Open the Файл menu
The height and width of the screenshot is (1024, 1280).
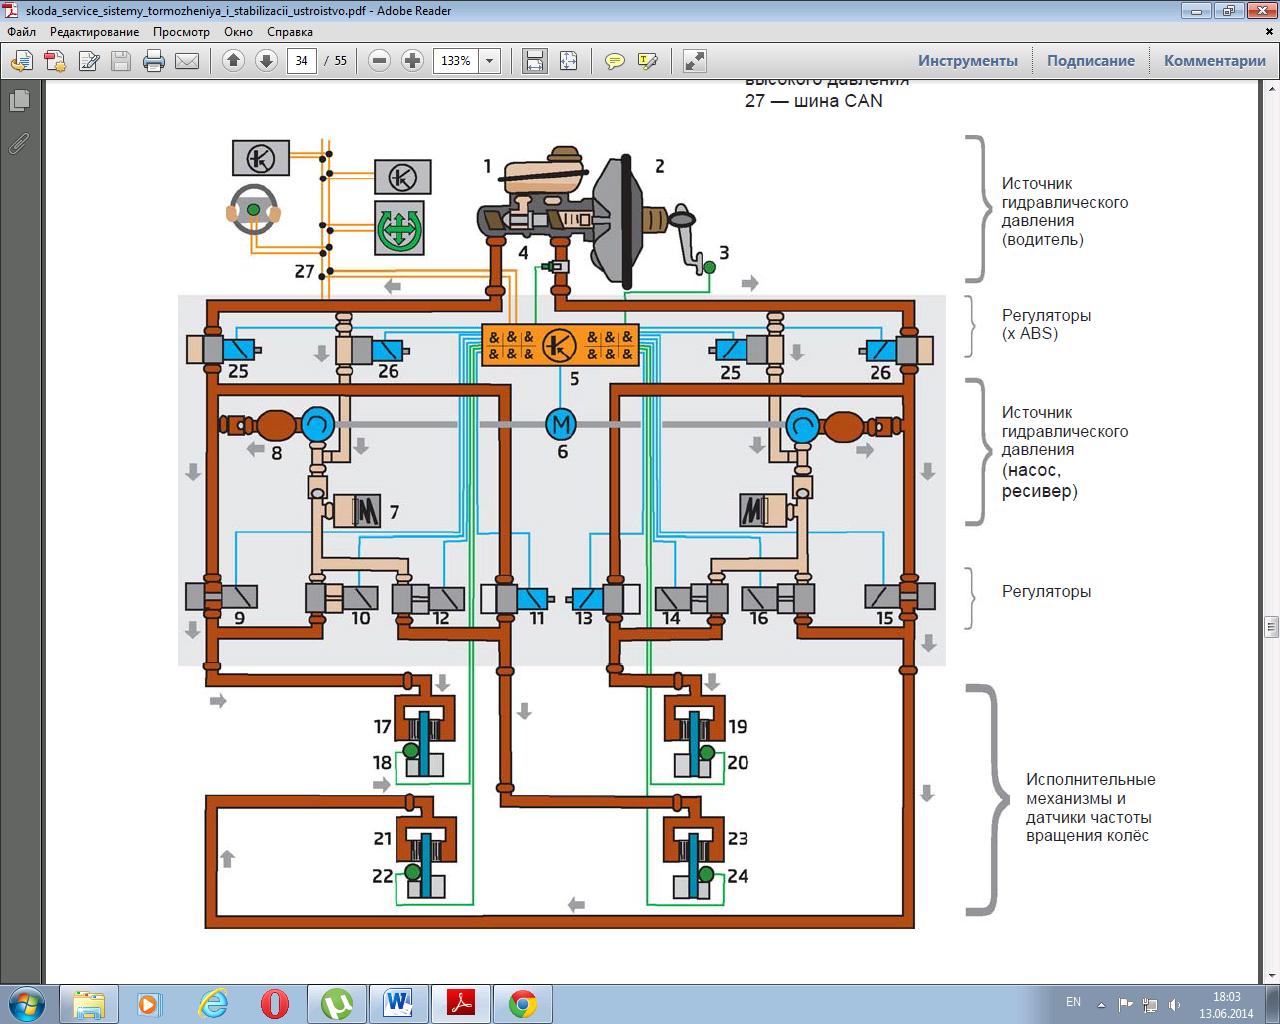pos(21,32)
